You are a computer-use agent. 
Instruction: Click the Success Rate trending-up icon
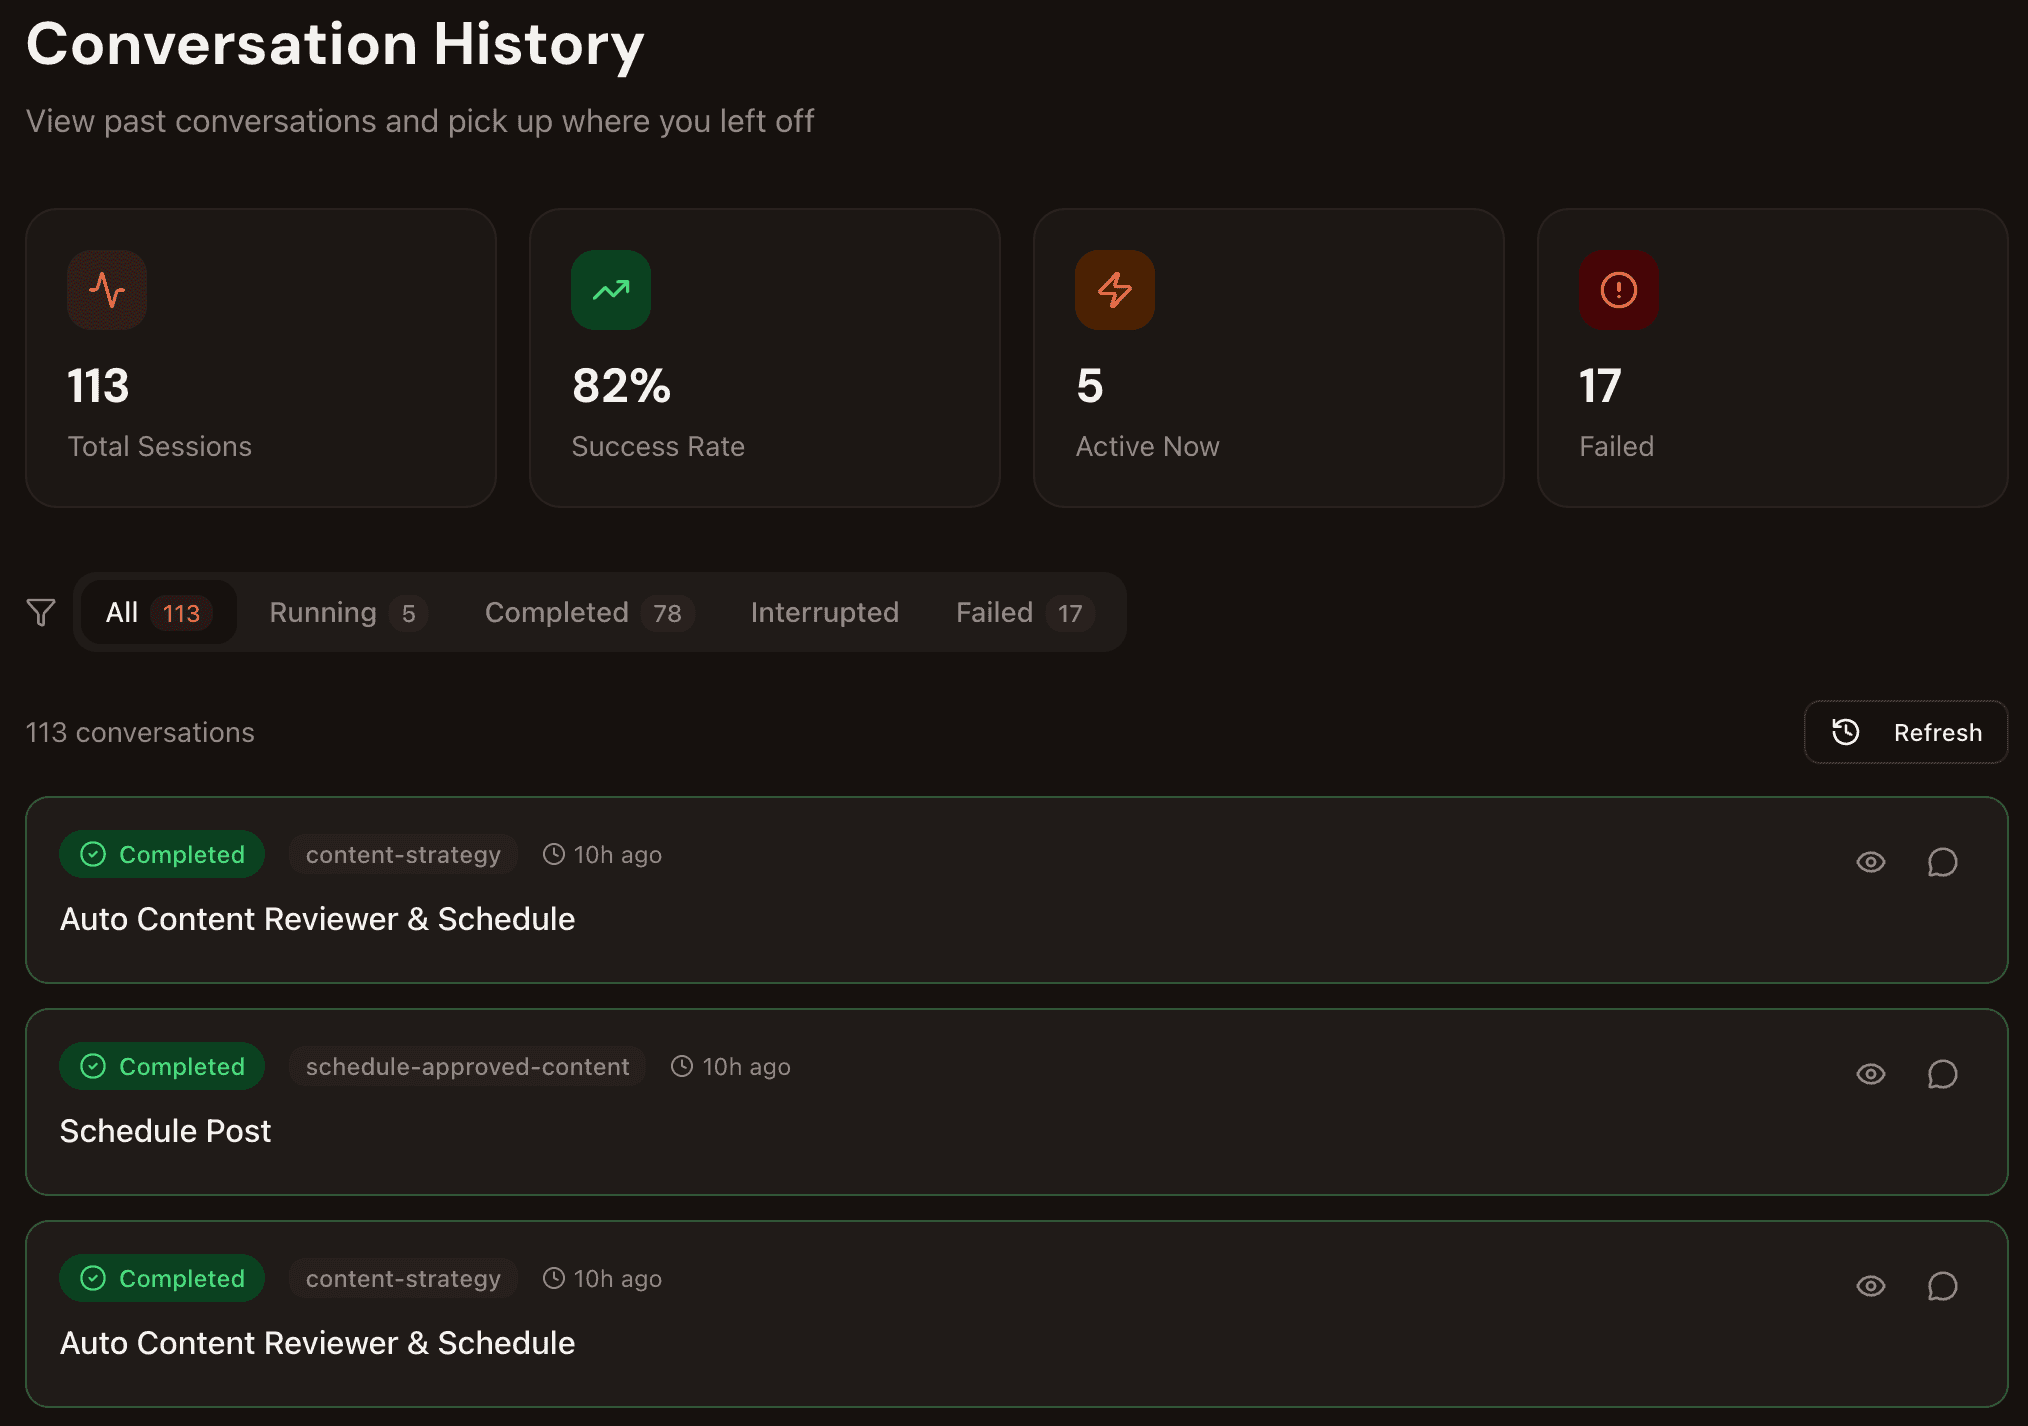(x=611, y=290)
